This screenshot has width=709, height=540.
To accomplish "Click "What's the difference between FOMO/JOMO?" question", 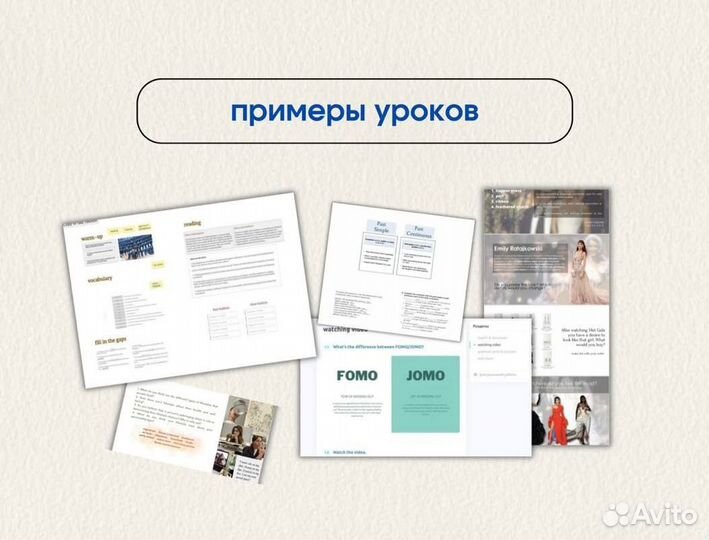I will (378, 347).
